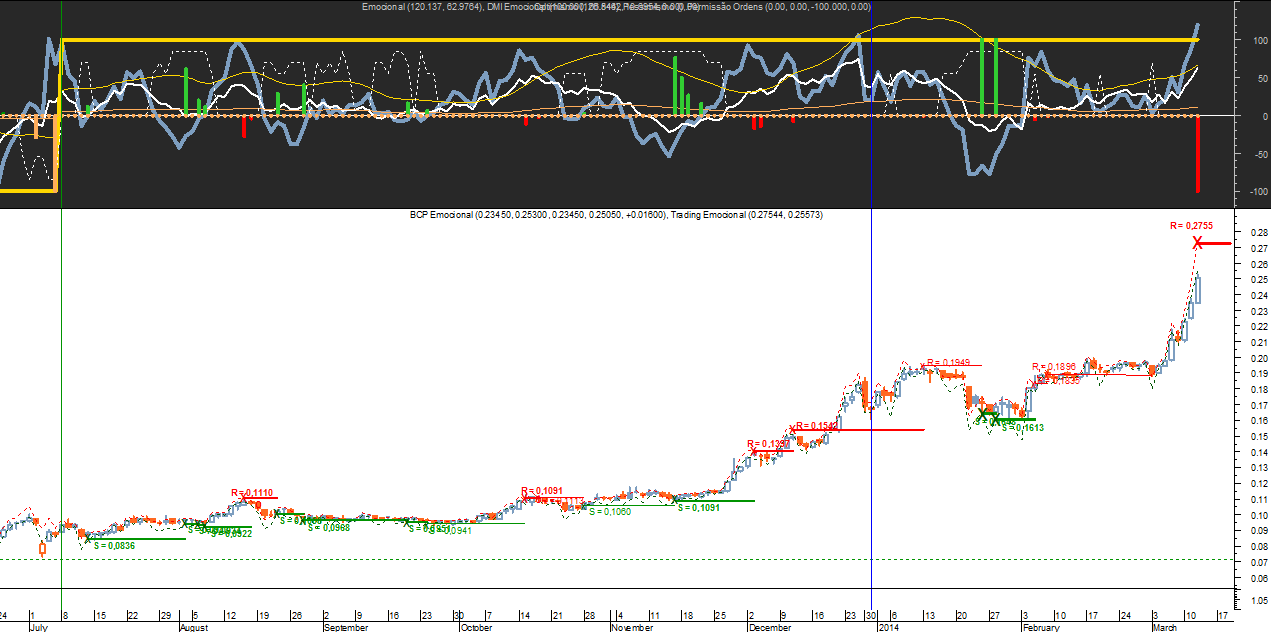Click the 2014 year marker on date axis
The height and width of the screenshot is (632, 1271).
(x=889, y=627)
